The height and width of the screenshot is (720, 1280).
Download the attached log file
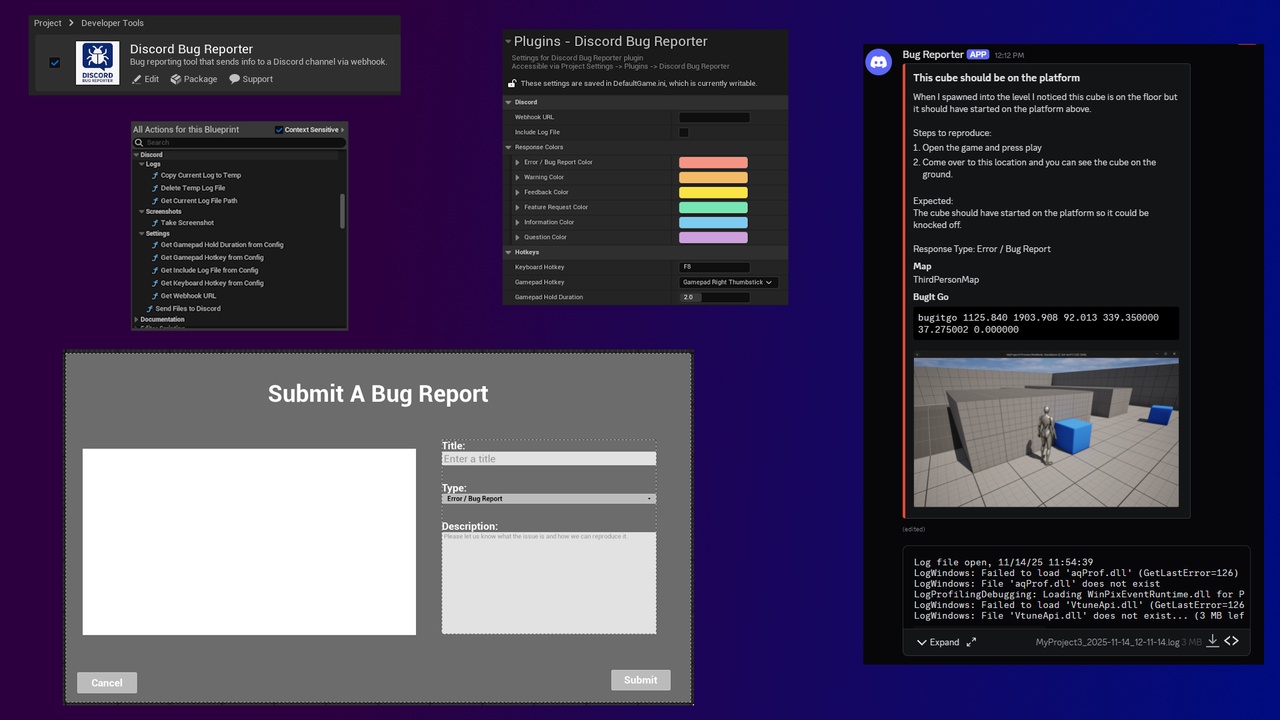1212,641
